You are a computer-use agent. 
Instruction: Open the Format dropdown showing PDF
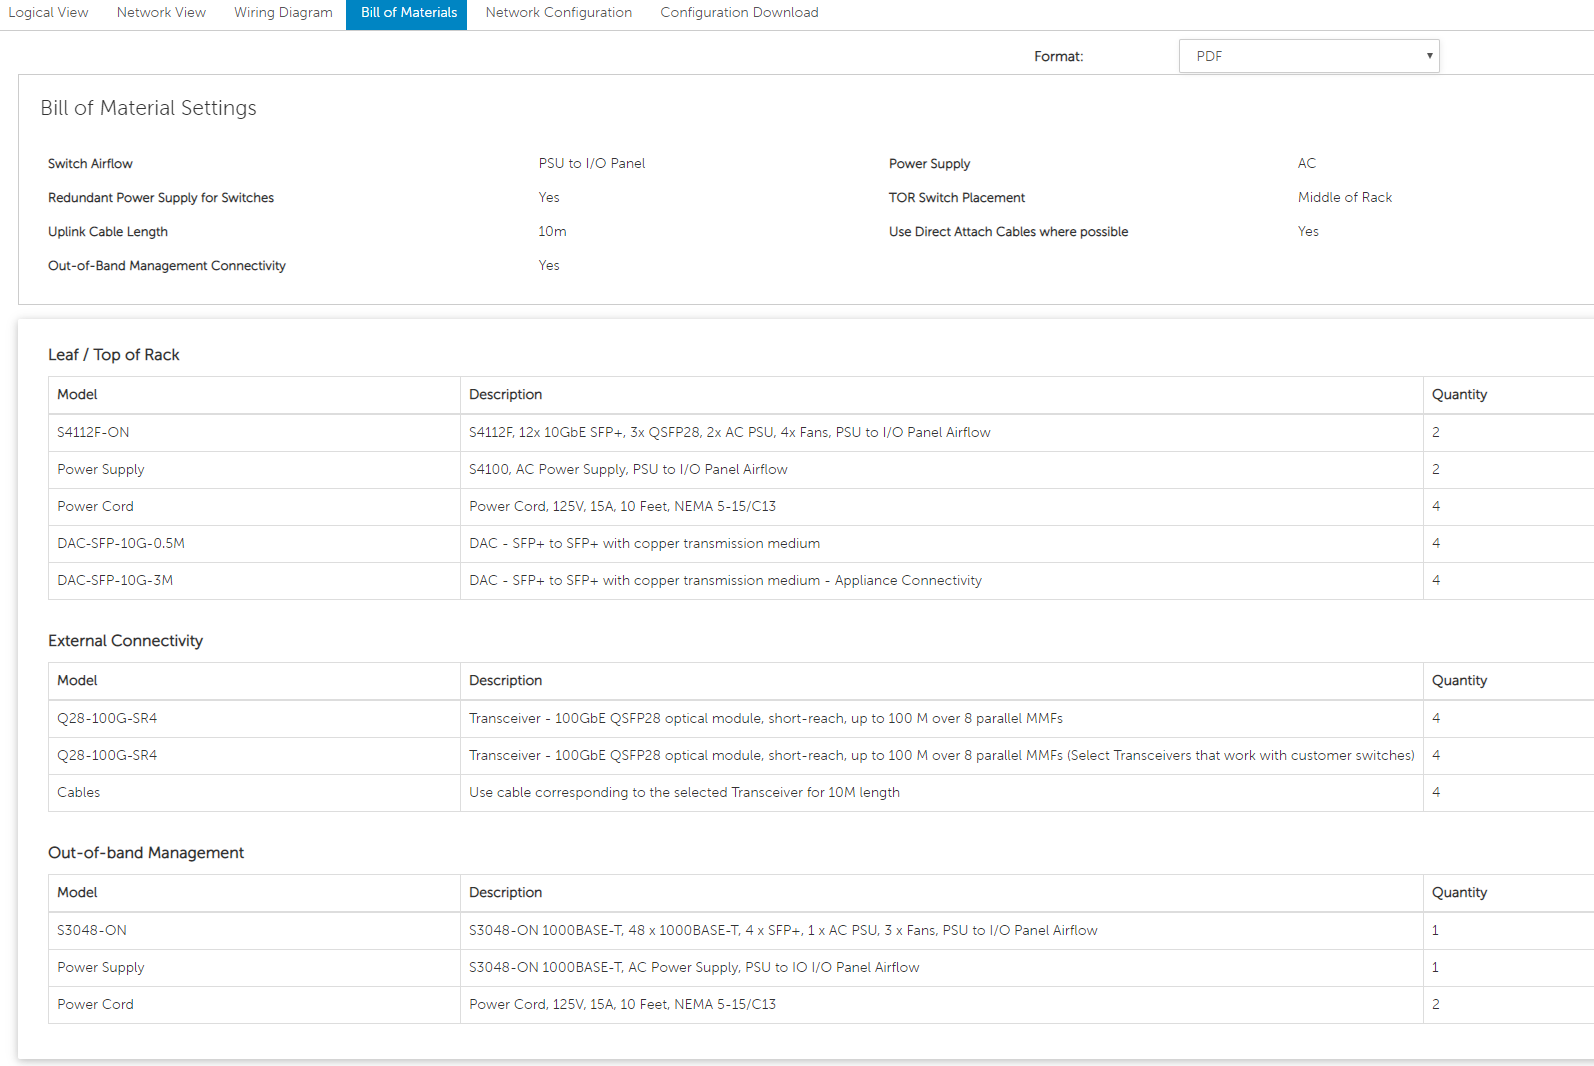click(1308, 56)
